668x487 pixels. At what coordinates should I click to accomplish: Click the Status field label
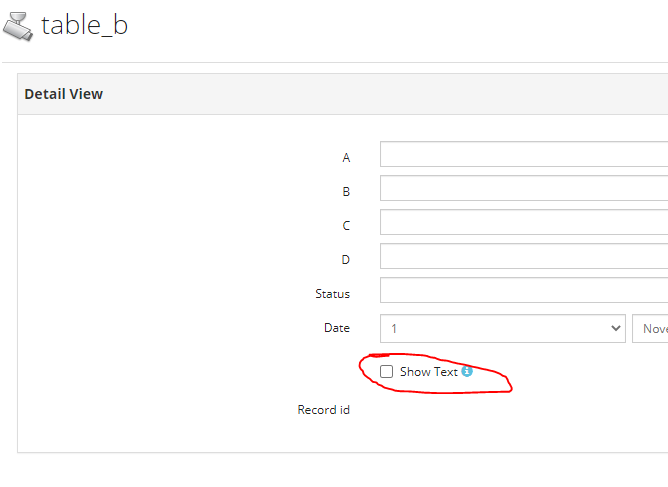click(x=332, y=294)
